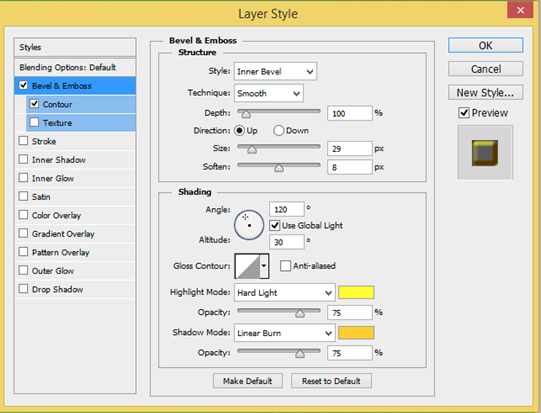
Task: Open Highlight Mode dropdown showing Hard Light
Action: point(285,293)
